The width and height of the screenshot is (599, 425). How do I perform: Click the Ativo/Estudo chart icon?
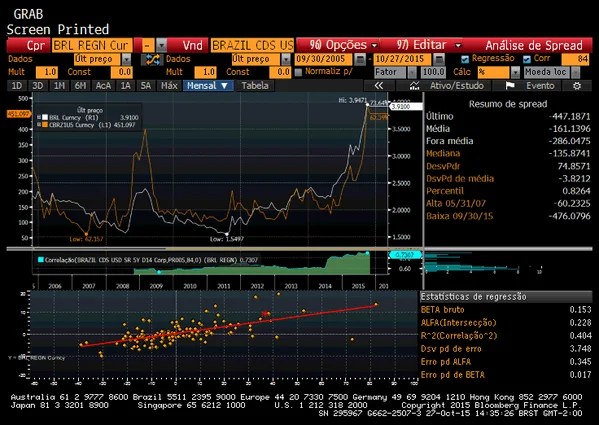pyautogui.click(x=414, y=86)
